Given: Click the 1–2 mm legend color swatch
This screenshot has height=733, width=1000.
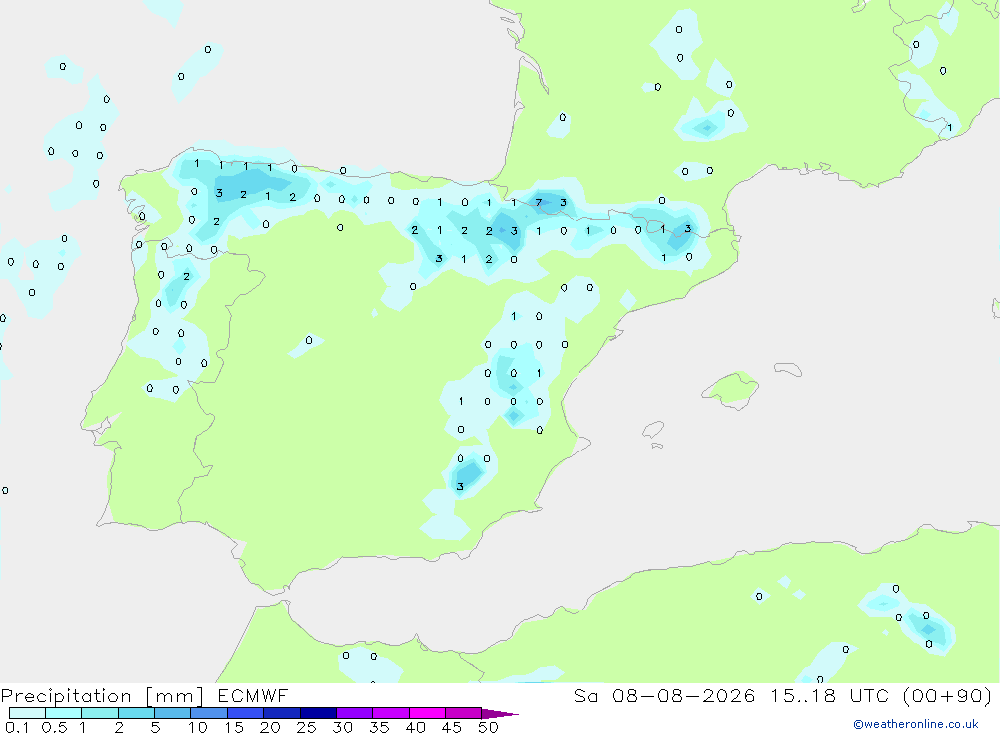Looking at the screenshot, I should click(x=100, y=713).
